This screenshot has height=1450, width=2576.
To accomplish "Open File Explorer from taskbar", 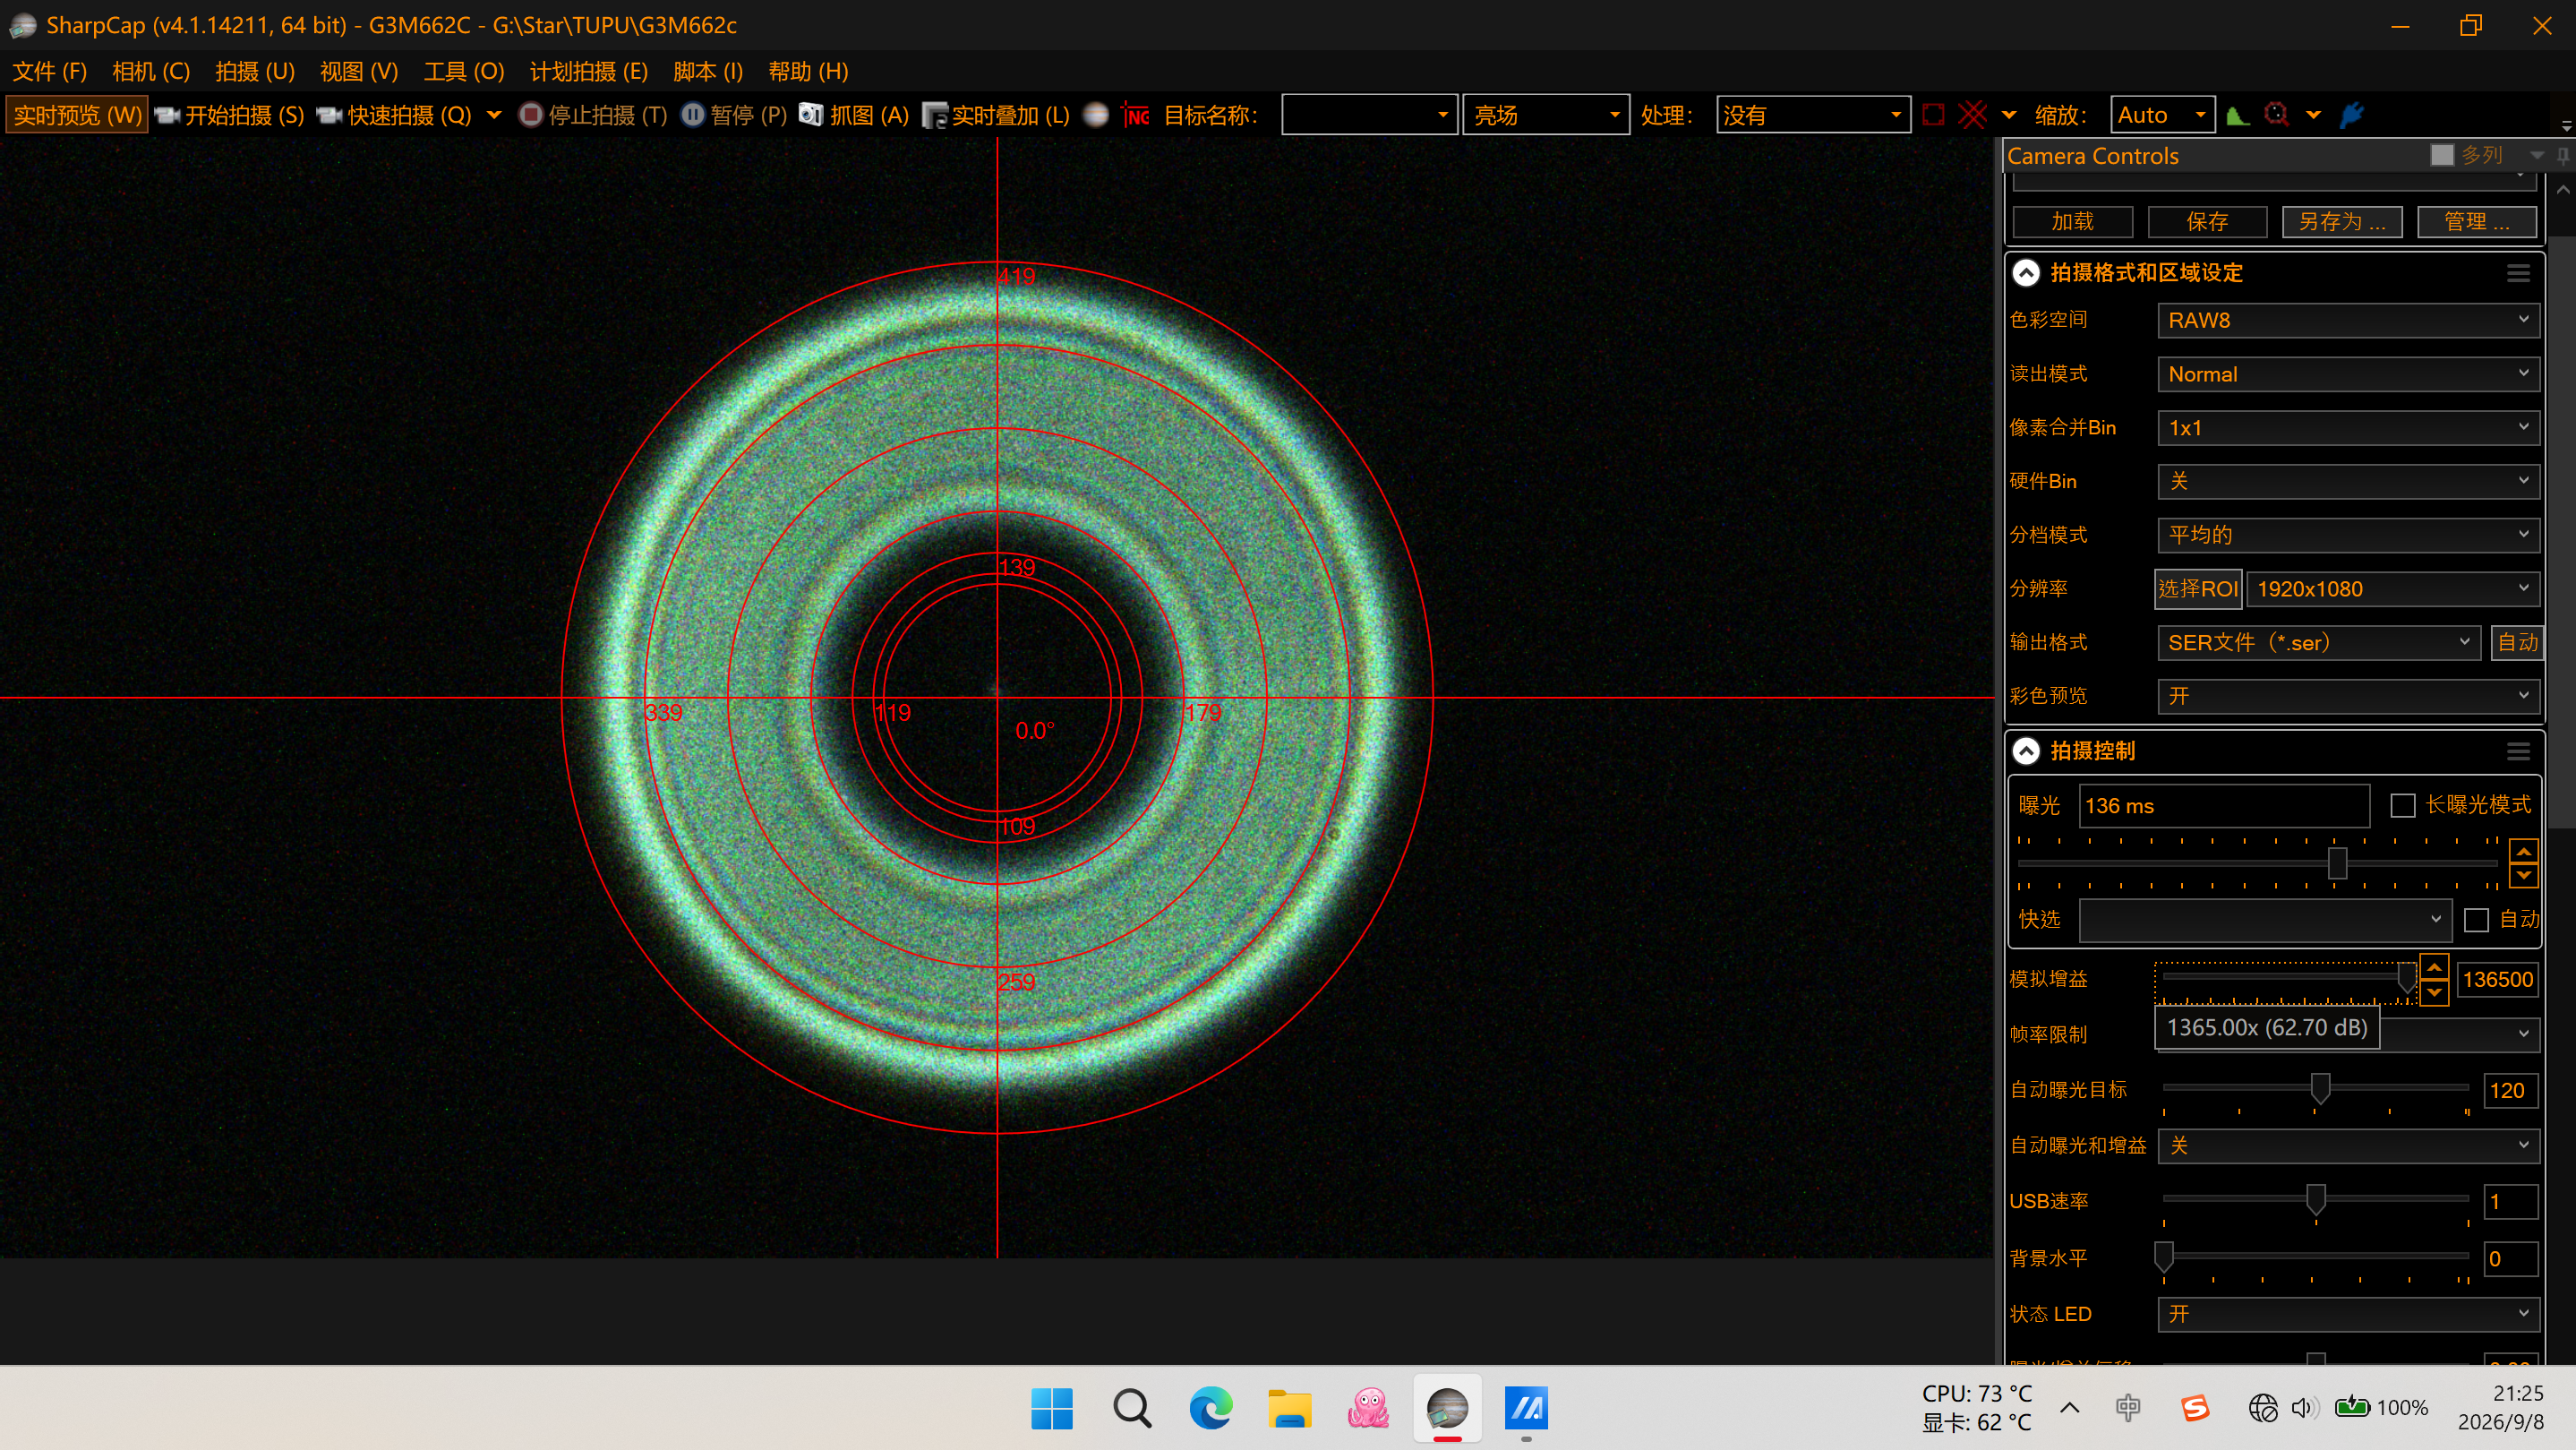I will pyautogui.click(x=1289, y=1408).
